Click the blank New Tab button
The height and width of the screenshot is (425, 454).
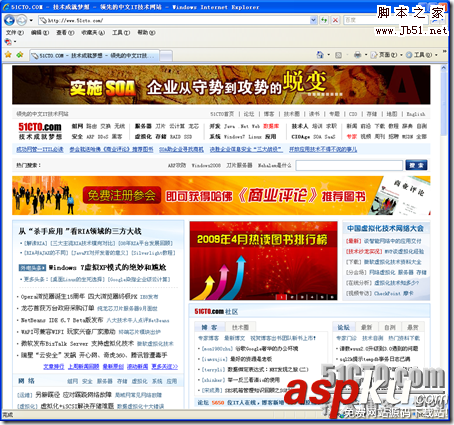click(166, 56)
